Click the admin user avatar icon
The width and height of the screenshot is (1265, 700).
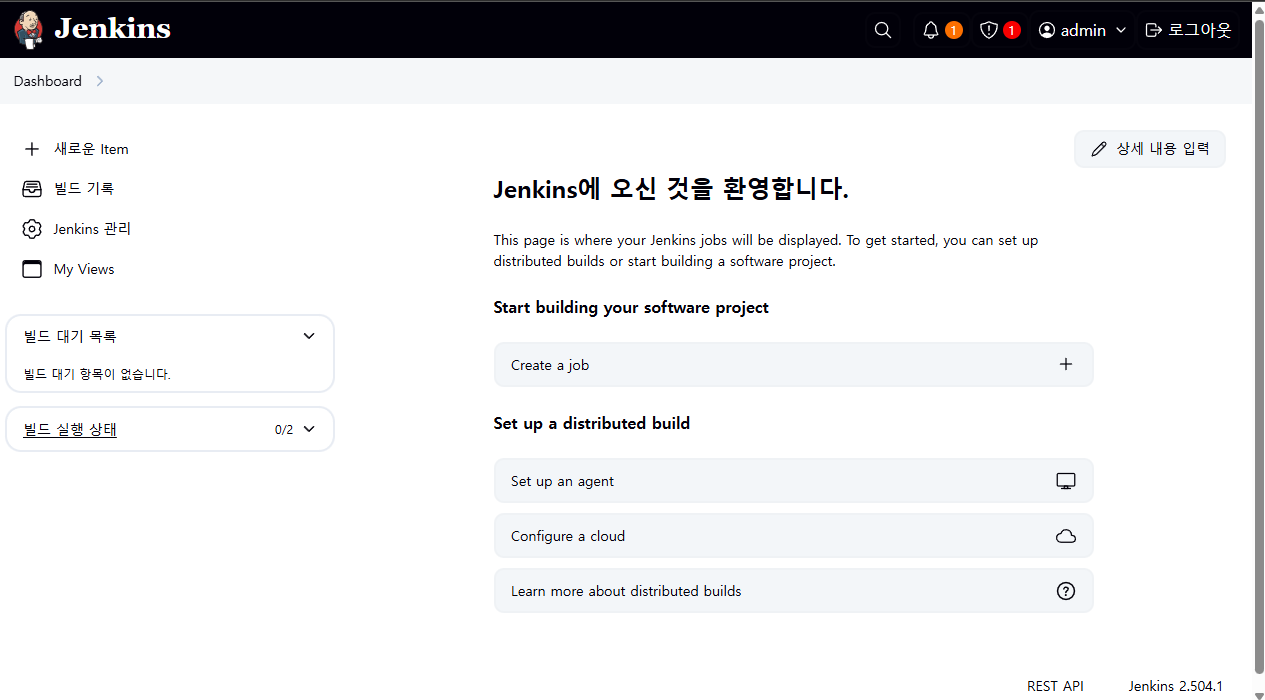click(x=1047, y=30)
